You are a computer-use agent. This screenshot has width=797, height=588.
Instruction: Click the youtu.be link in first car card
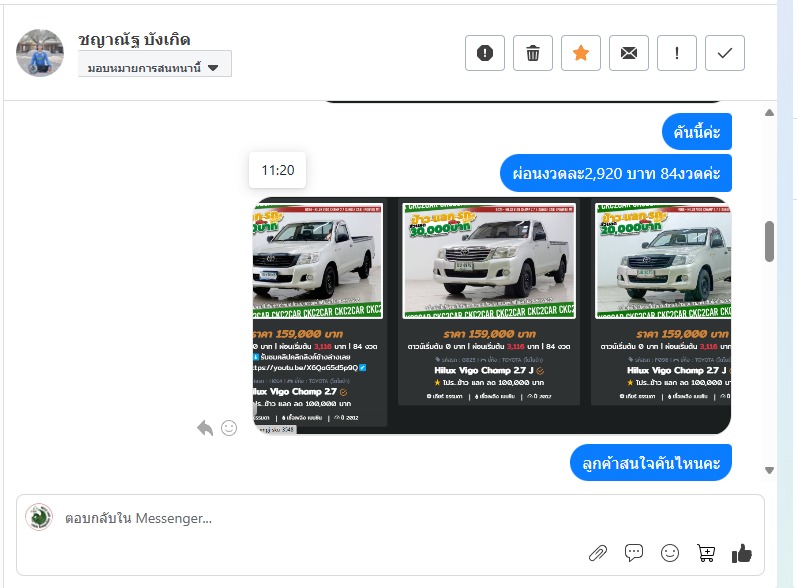click(x=306, y=367)
